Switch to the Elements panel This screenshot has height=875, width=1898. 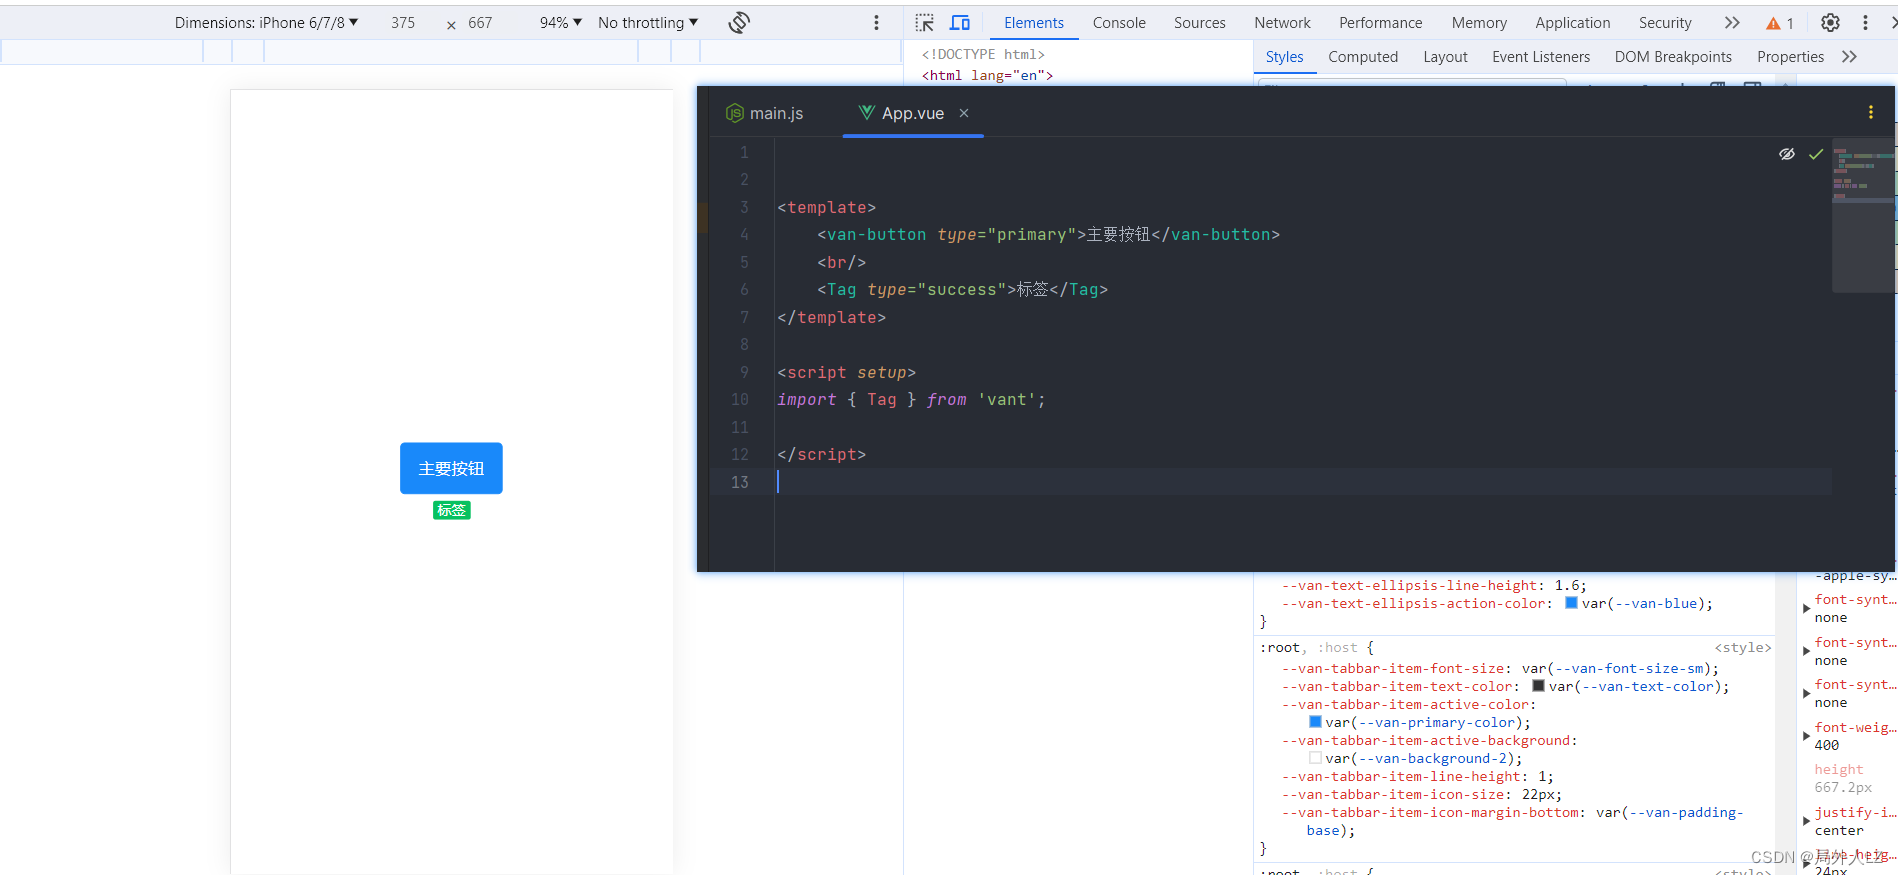coord(1033,22)
